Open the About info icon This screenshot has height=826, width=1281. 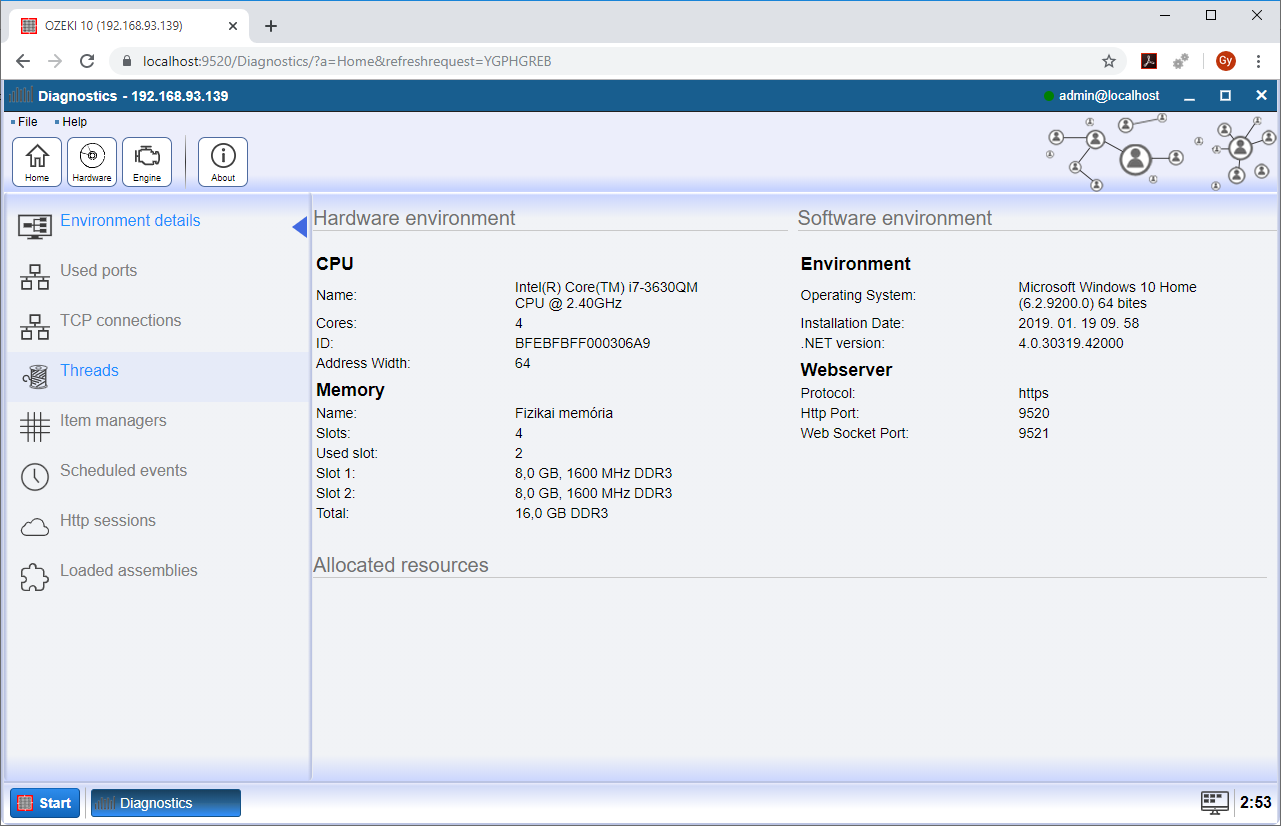click(x=223, y=162)
